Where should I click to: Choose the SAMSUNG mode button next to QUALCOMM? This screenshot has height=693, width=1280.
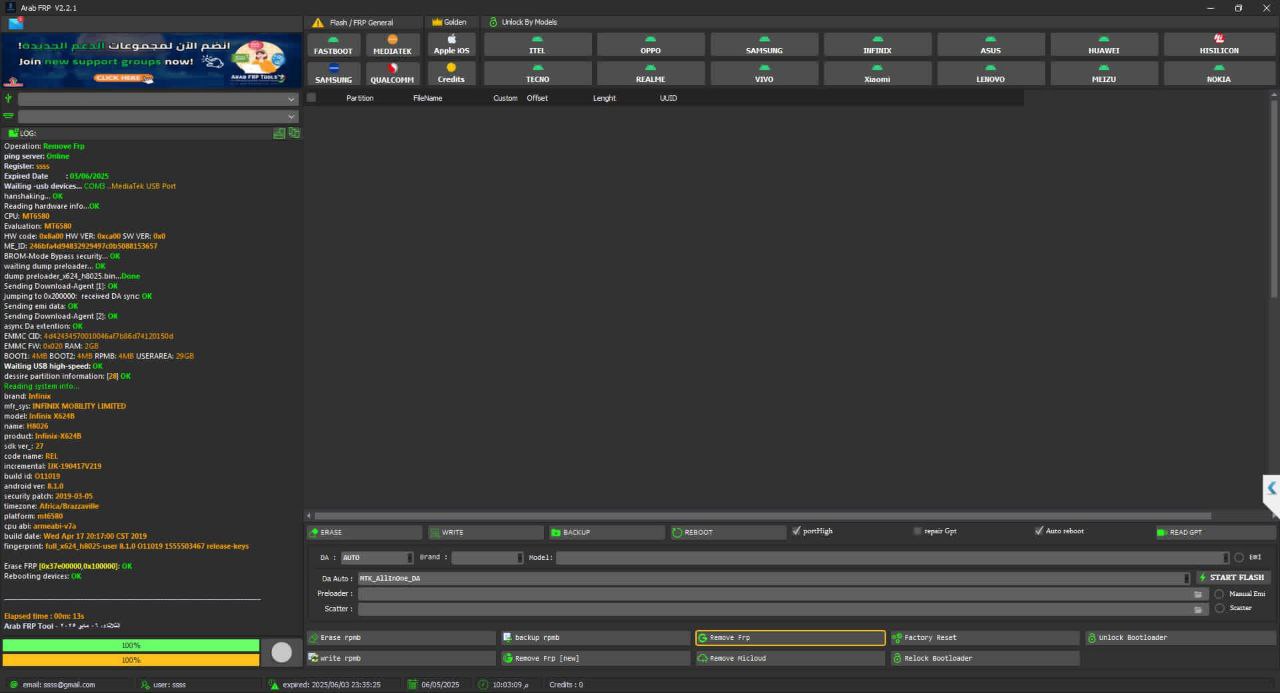(333, 74)
